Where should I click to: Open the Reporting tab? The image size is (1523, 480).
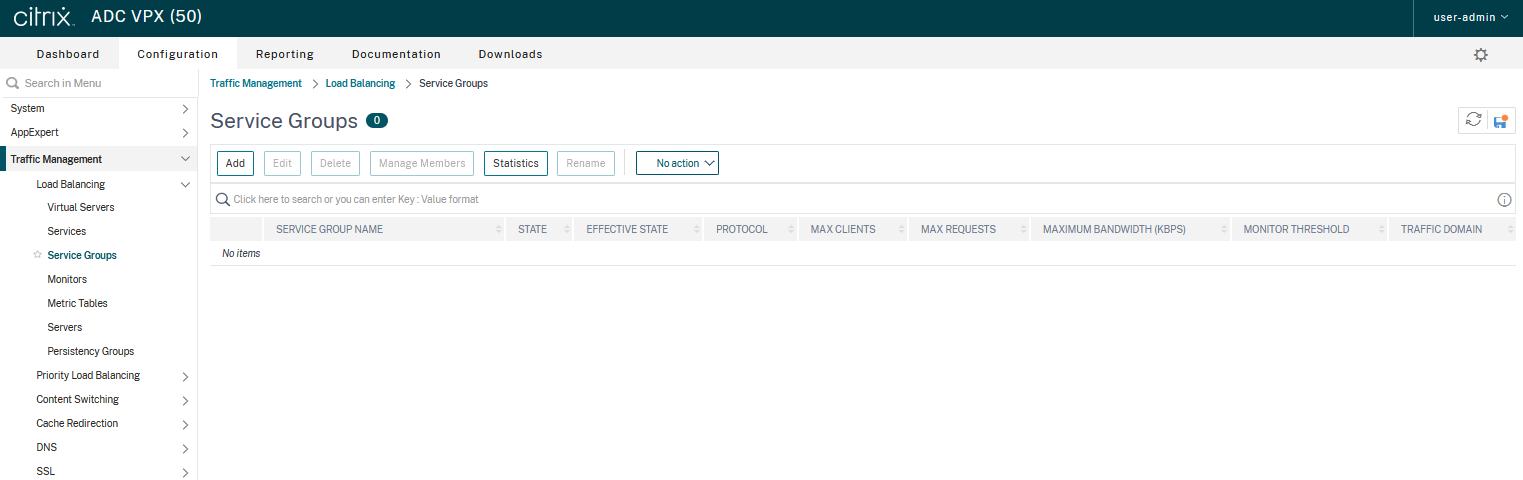tap(285, 54)
